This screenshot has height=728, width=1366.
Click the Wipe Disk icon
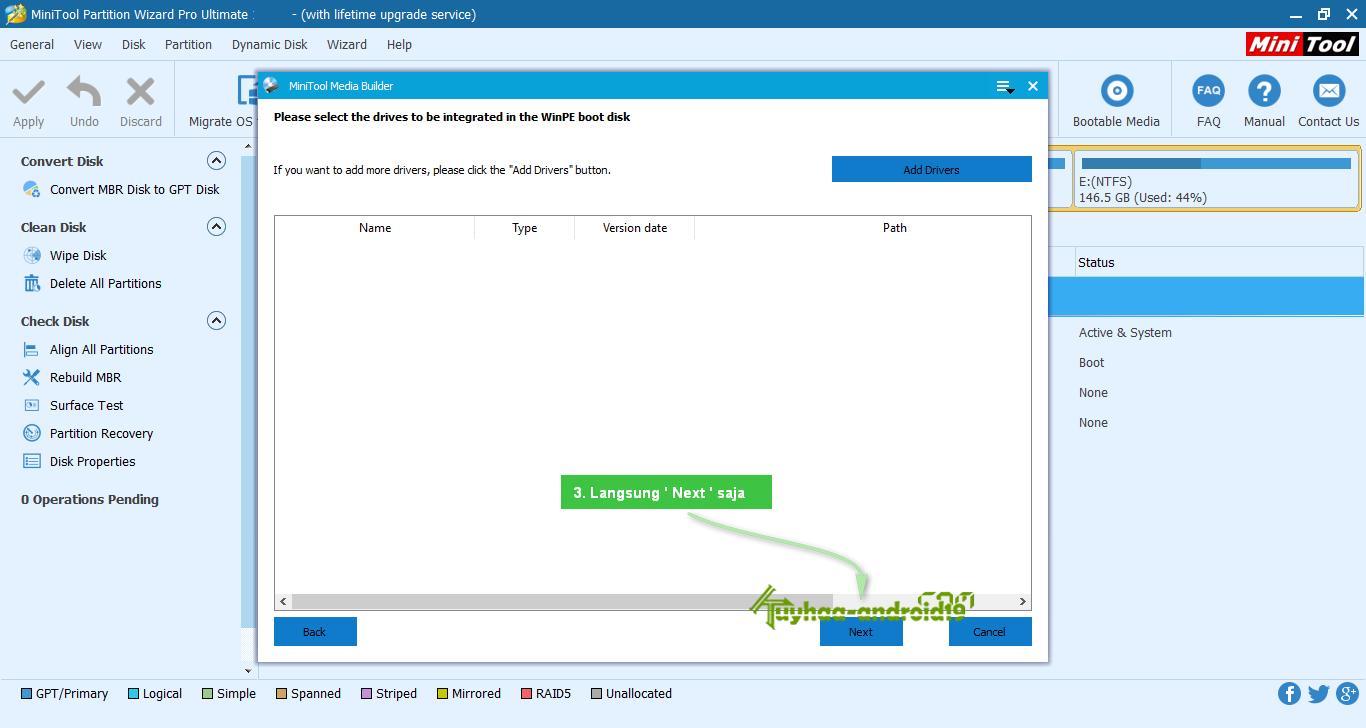click(x=31, y=255)
